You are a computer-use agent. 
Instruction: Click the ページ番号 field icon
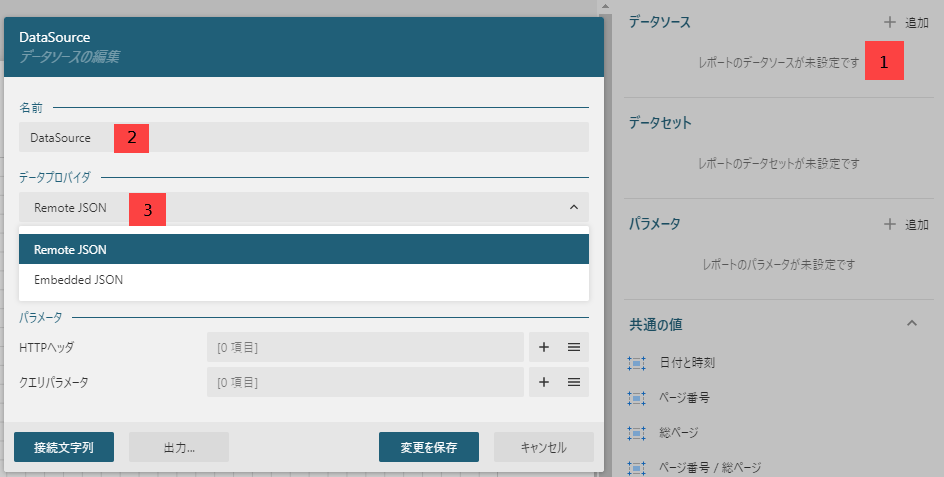[635, 398]
